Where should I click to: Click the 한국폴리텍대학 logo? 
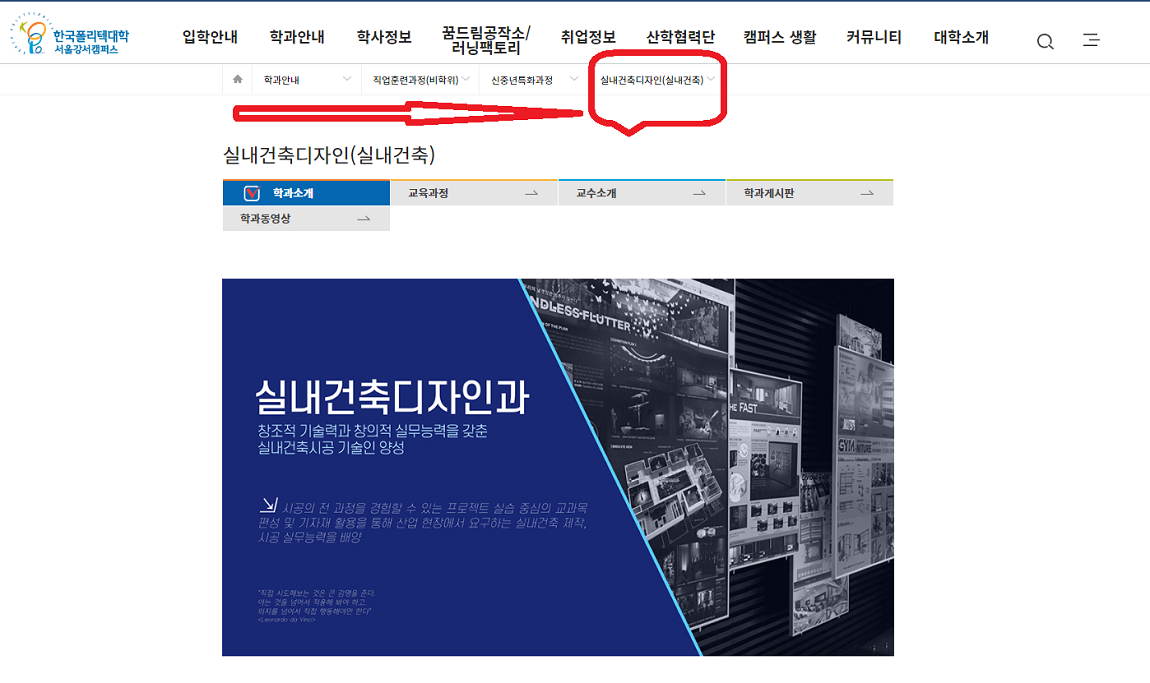click(x=70, y=37)
